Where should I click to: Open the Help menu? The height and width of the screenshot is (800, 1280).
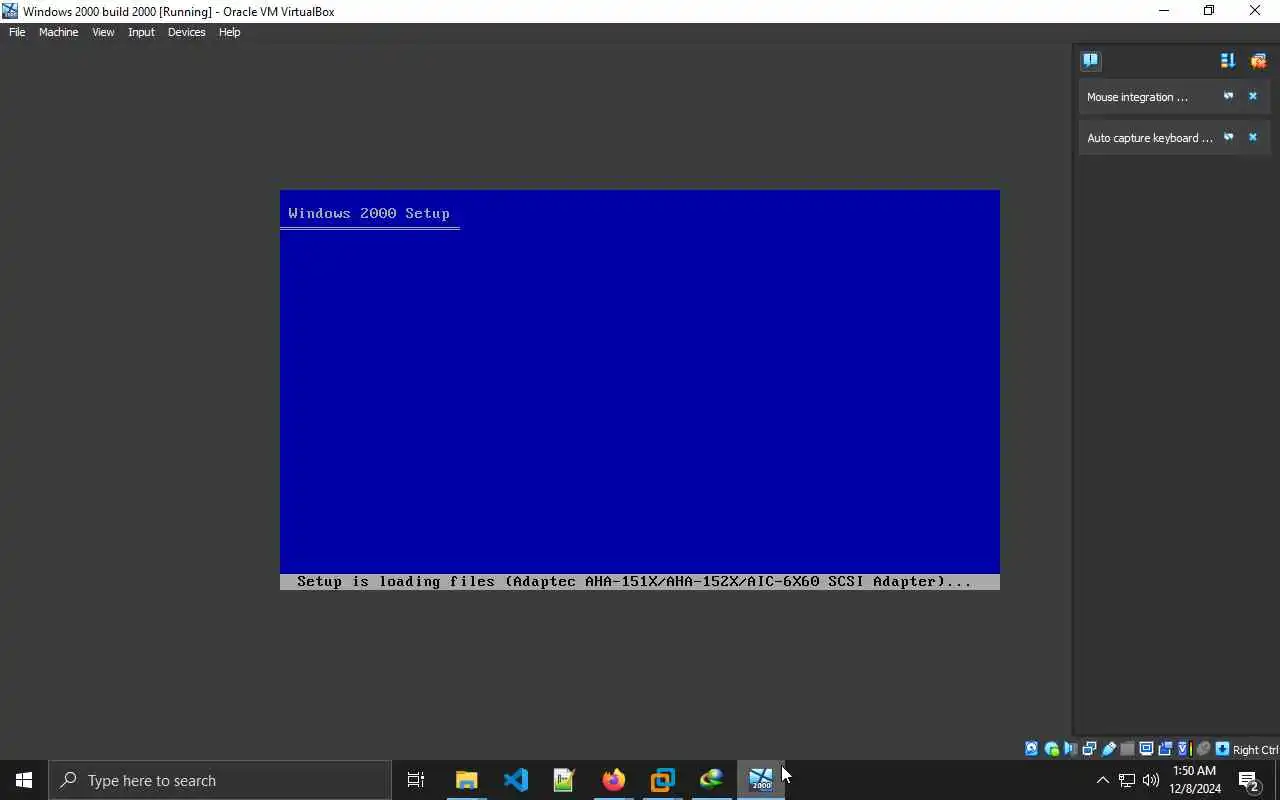pyautogui.click(x=229, y=32)
